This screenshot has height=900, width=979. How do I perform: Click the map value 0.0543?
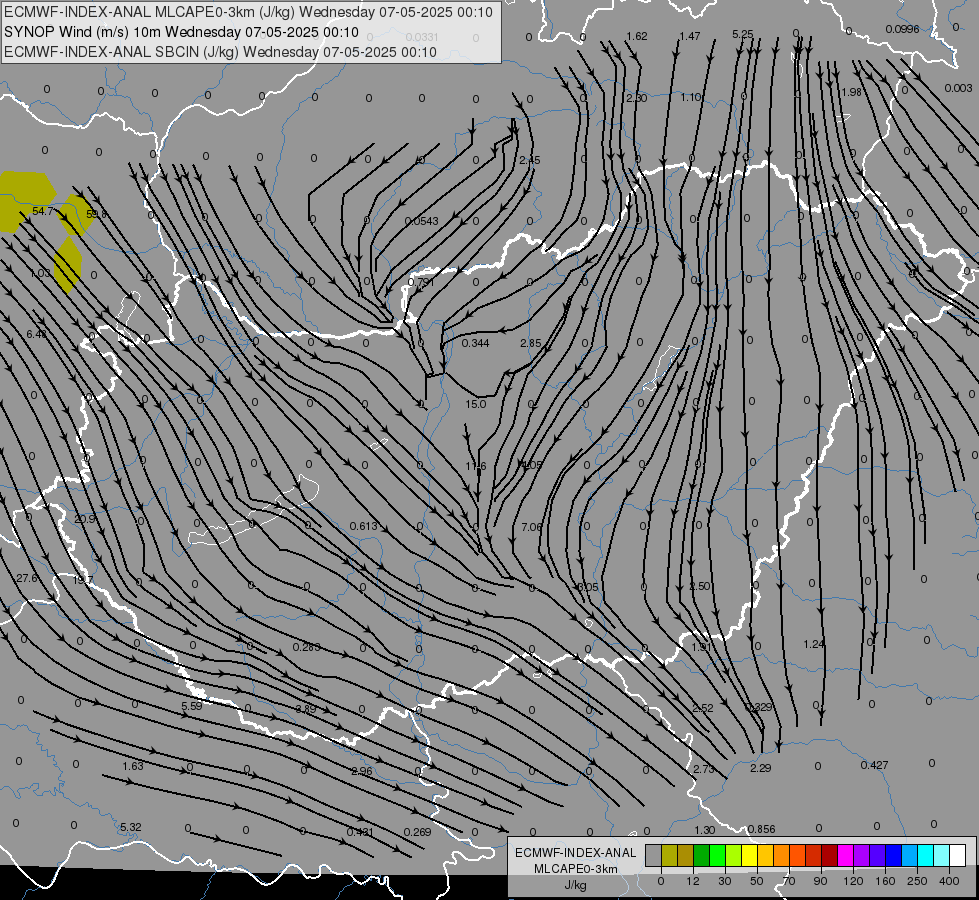(421, 221)
